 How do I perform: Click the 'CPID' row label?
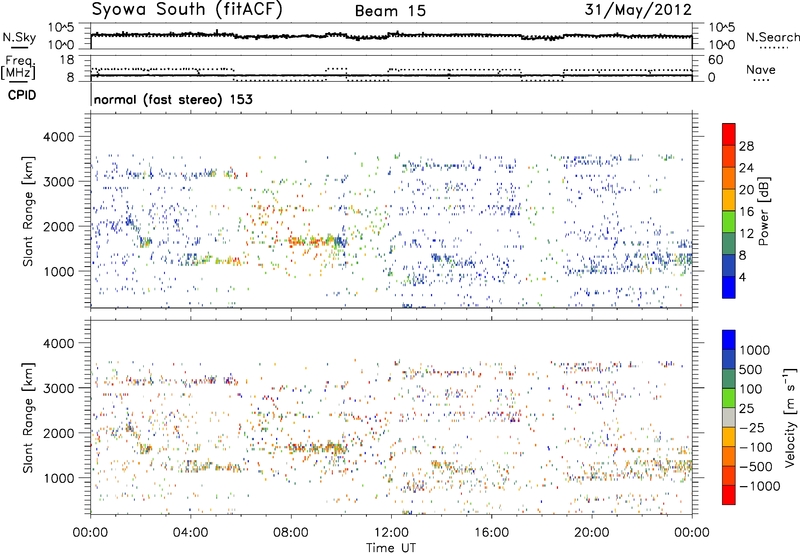tap(21, 95)
